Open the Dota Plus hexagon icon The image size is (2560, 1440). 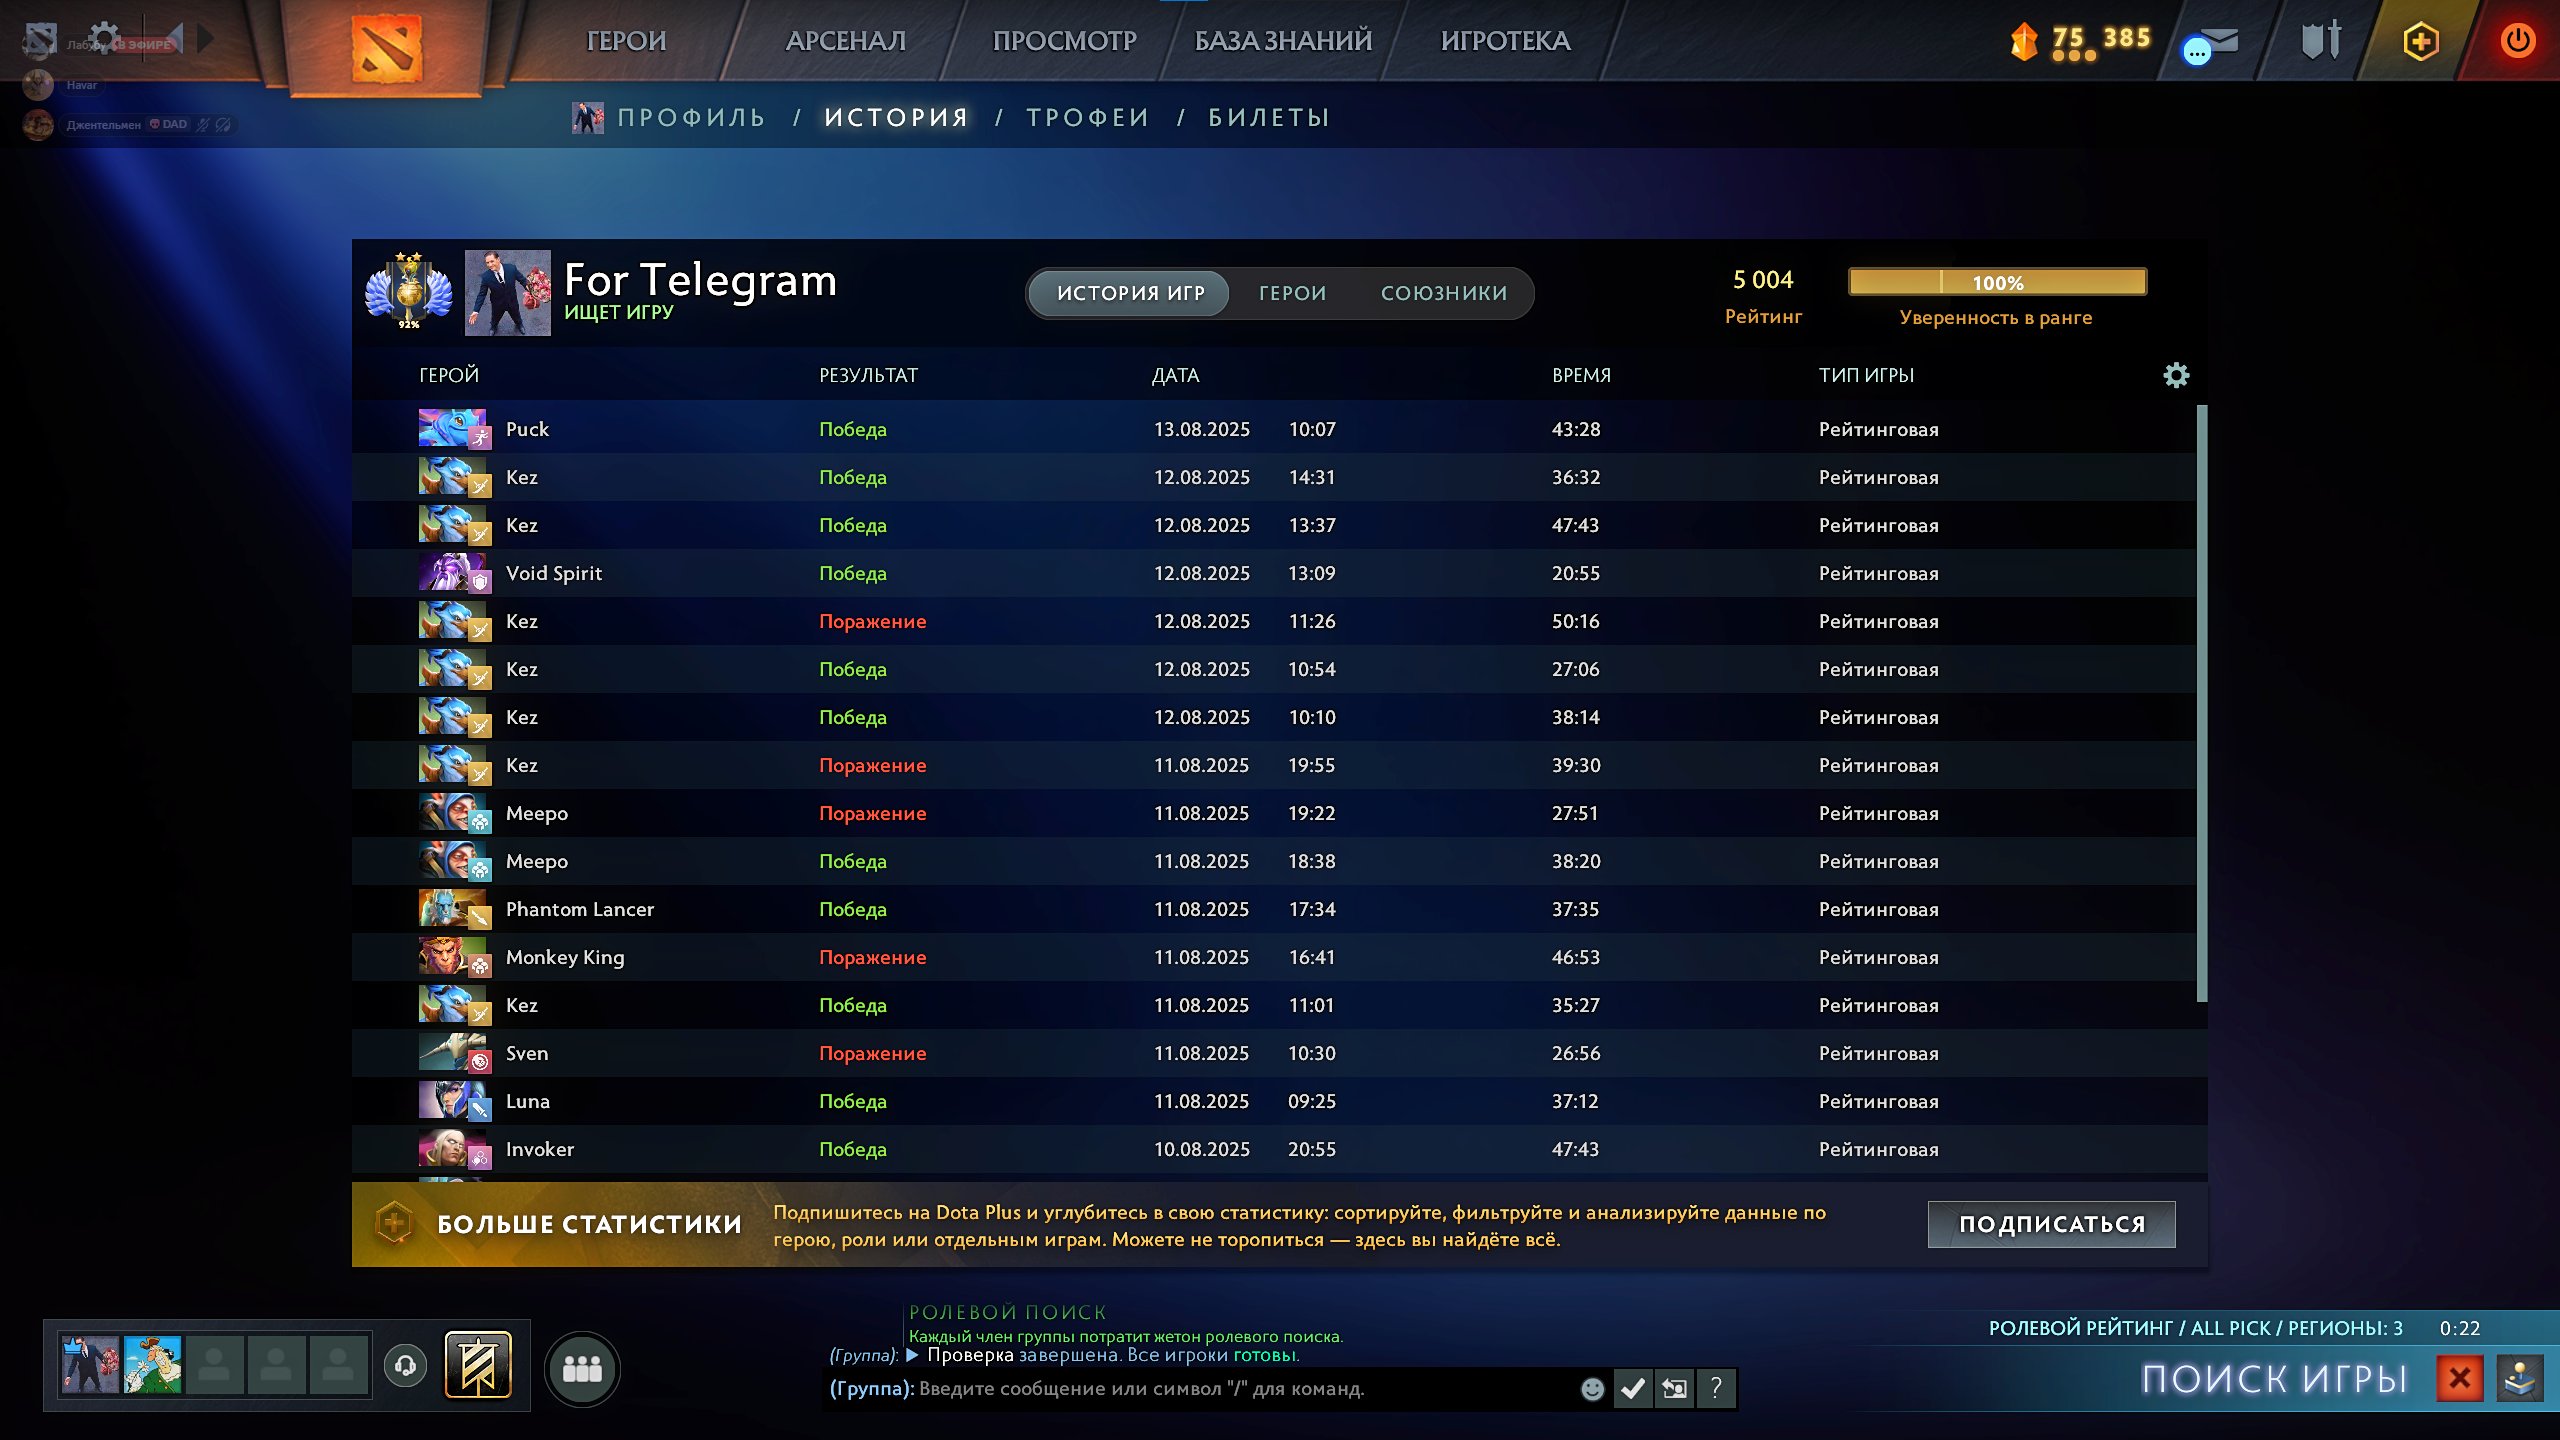tap(2420, 41)
